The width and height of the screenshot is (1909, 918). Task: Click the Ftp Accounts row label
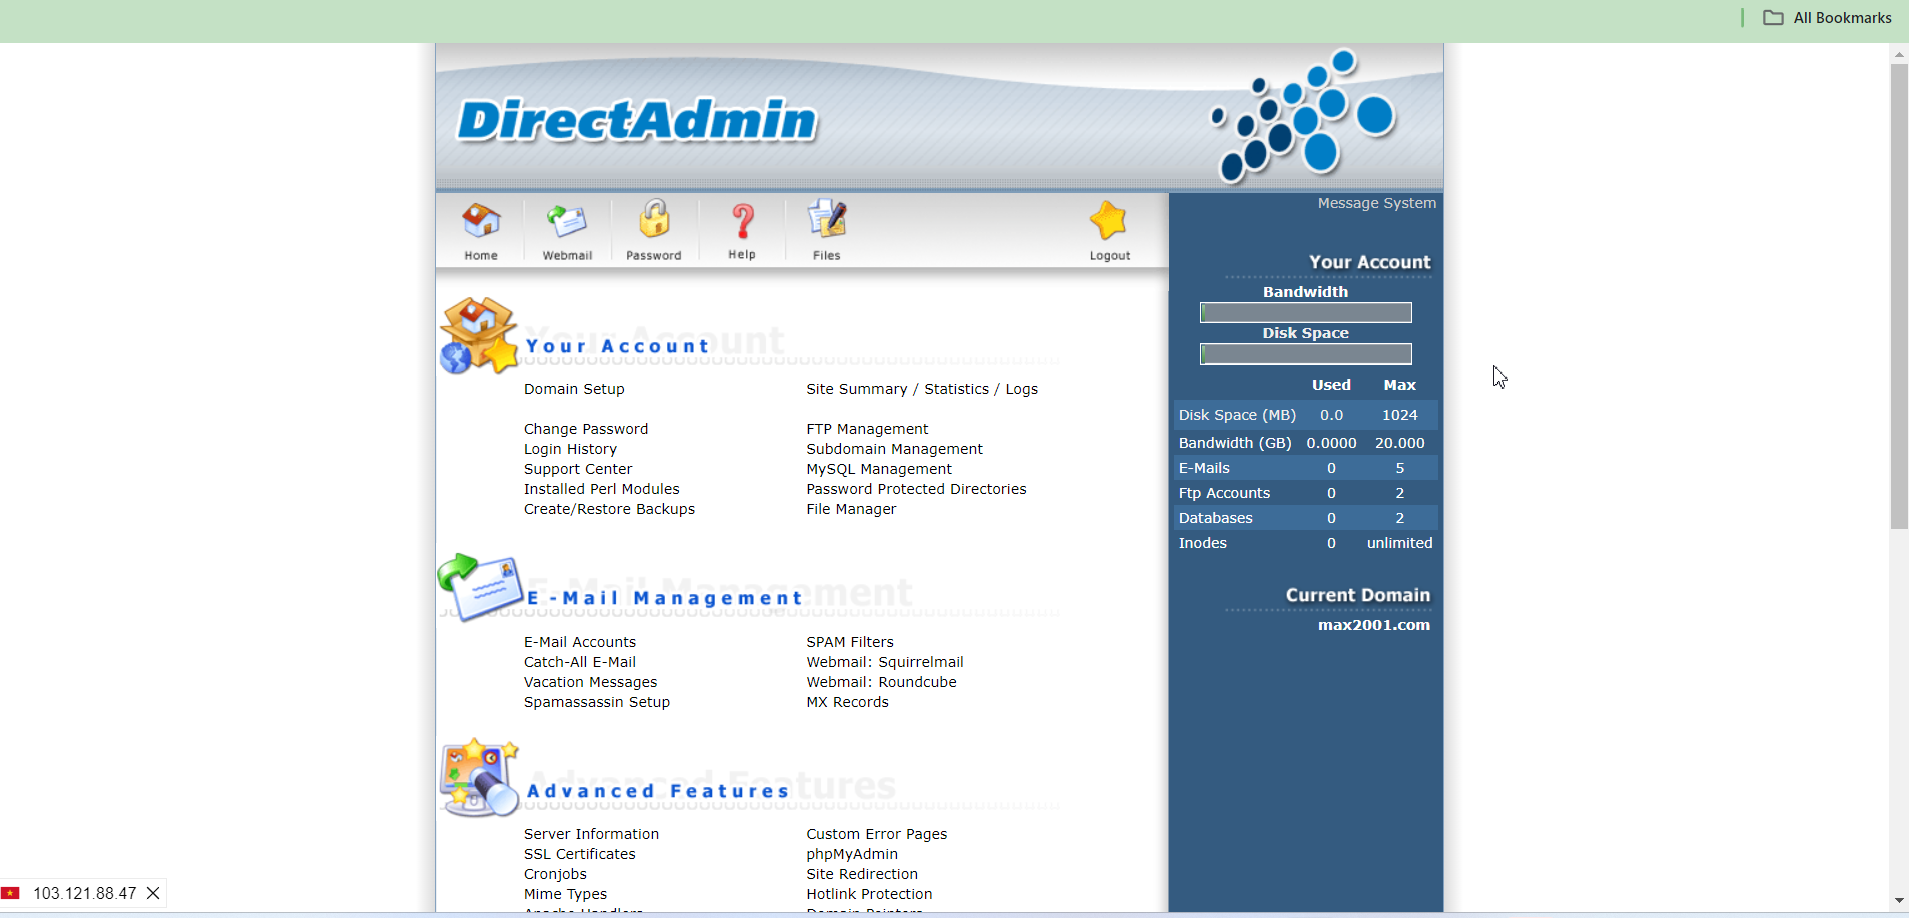(x=1224, y=493)
